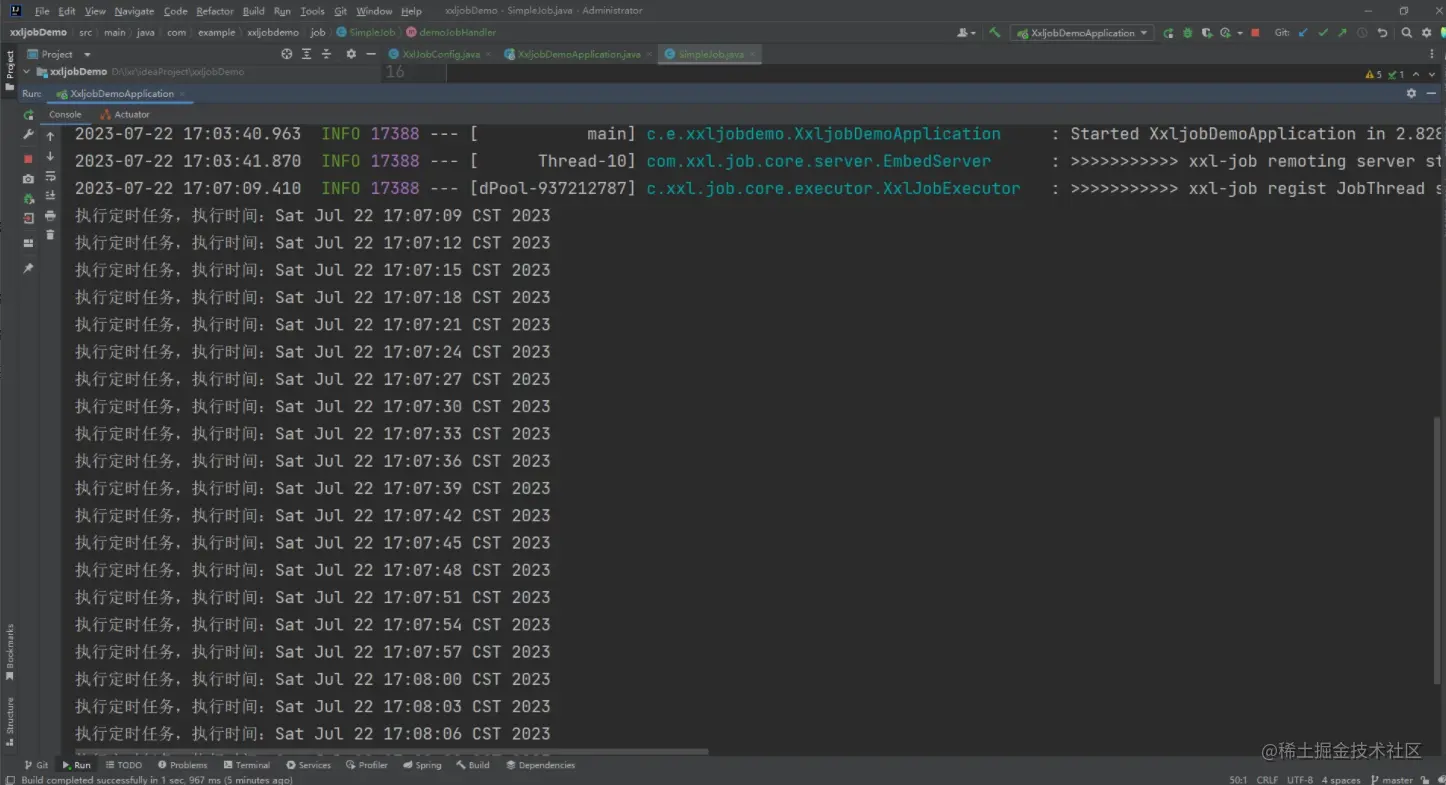Switch to the Actuator tab

pos(125,114)
